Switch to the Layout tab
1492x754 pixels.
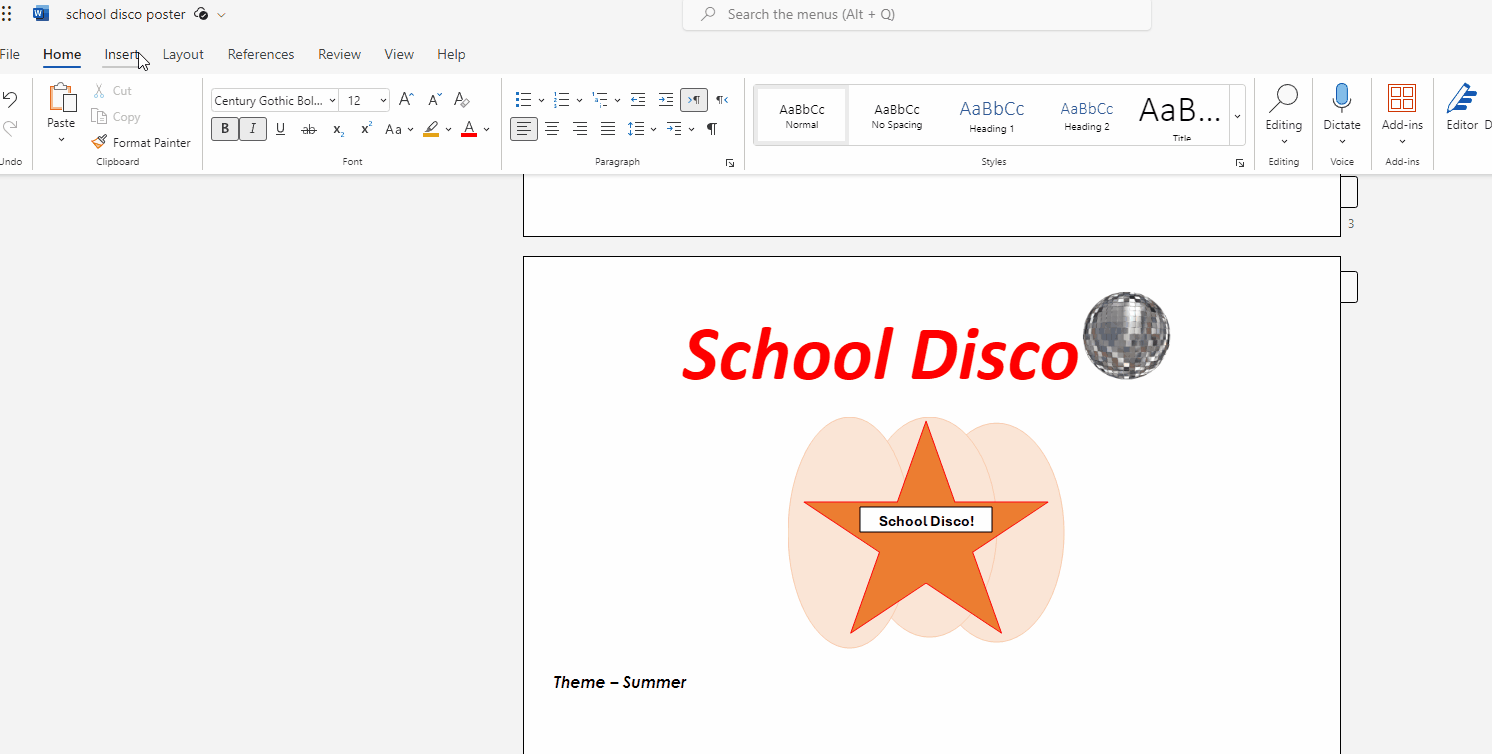click(183, 55)
